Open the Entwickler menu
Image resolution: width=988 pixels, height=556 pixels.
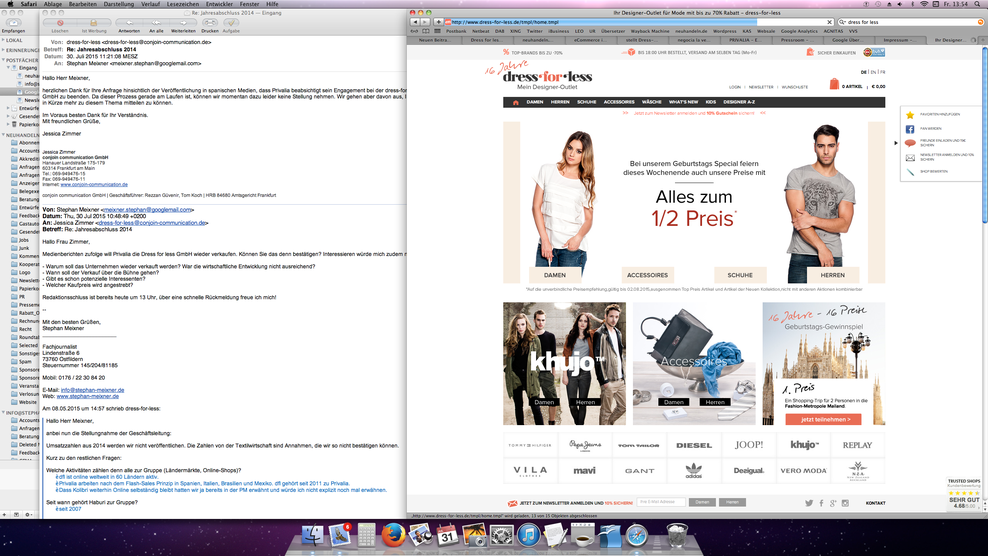tap(219, 4)
